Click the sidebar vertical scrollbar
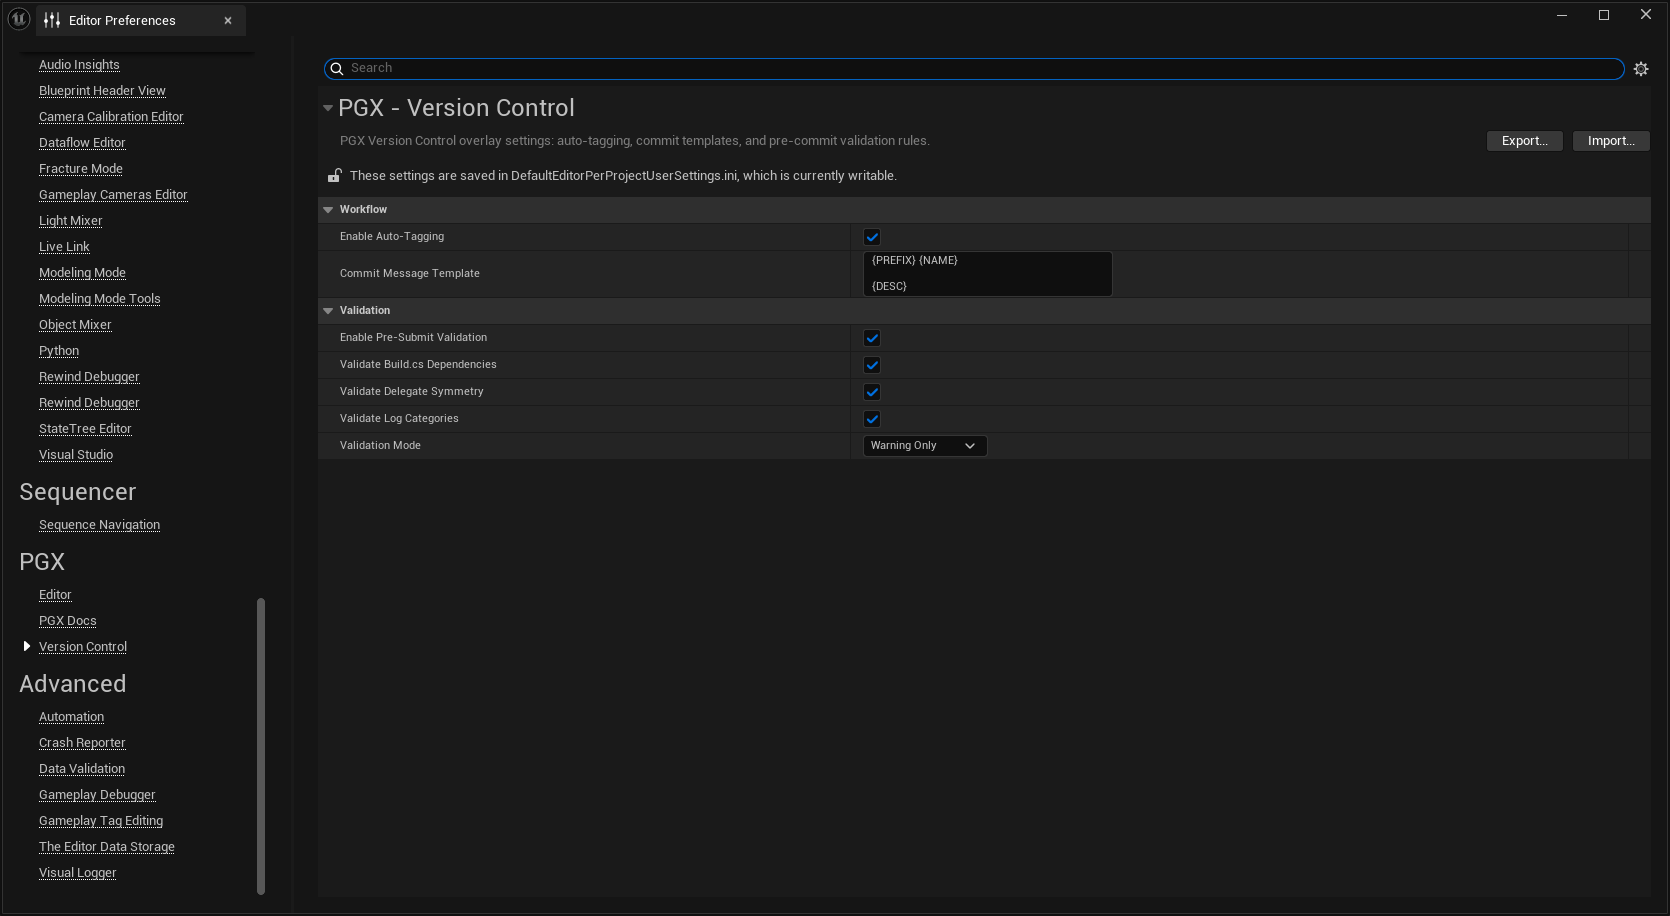 [x=261, y=746]
